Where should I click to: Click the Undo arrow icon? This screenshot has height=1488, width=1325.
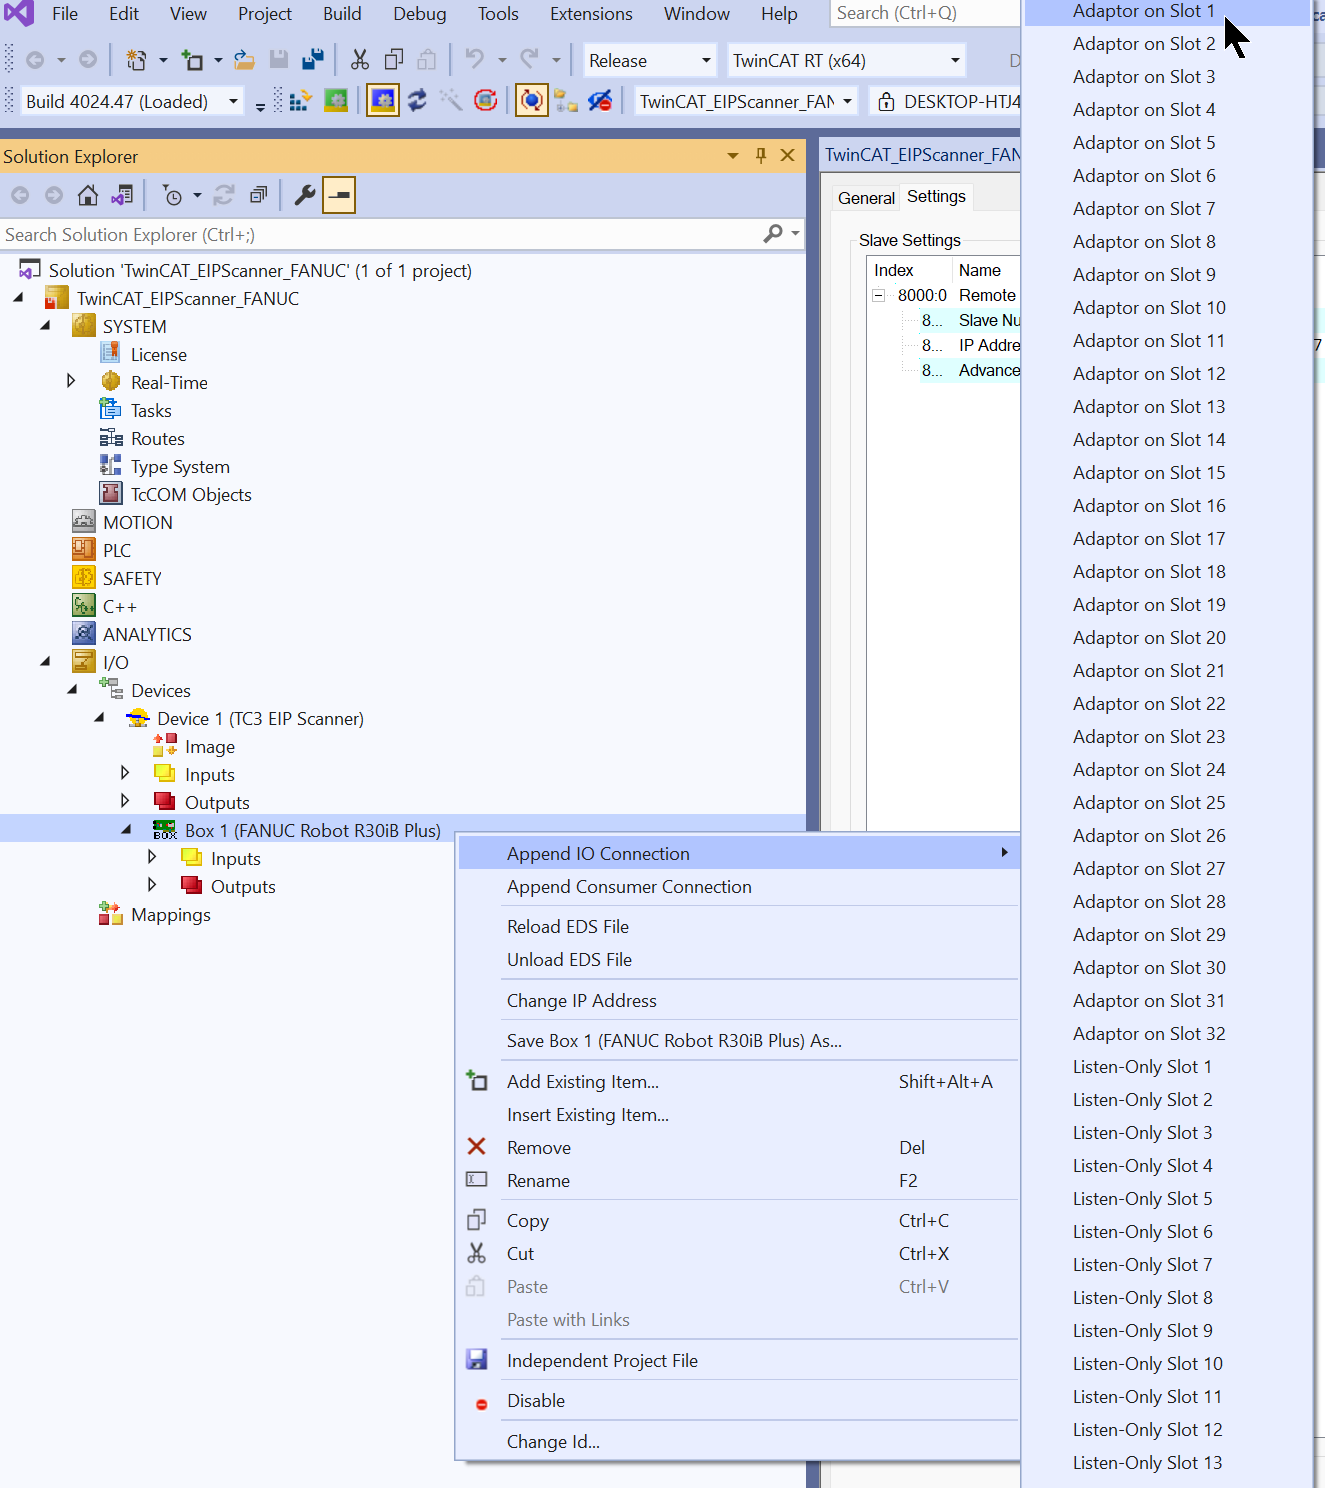[474, 60]
